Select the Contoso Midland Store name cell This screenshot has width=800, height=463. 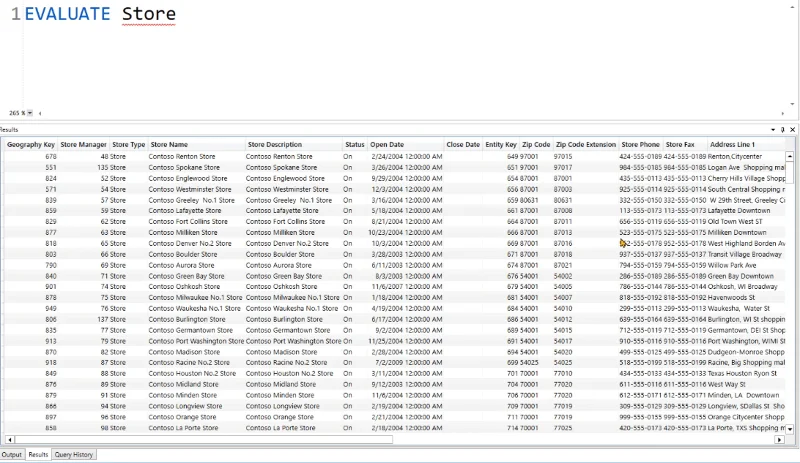(x=196, y=384)
